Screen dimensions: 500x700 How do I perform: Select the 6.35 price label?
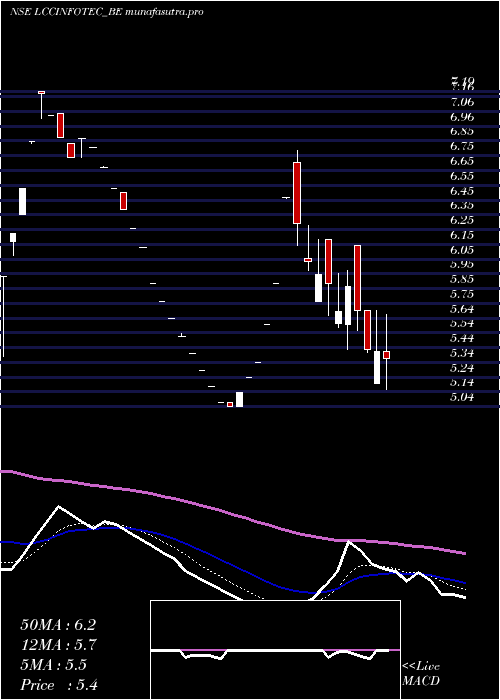pyautogui.click(x=462, y=205)
